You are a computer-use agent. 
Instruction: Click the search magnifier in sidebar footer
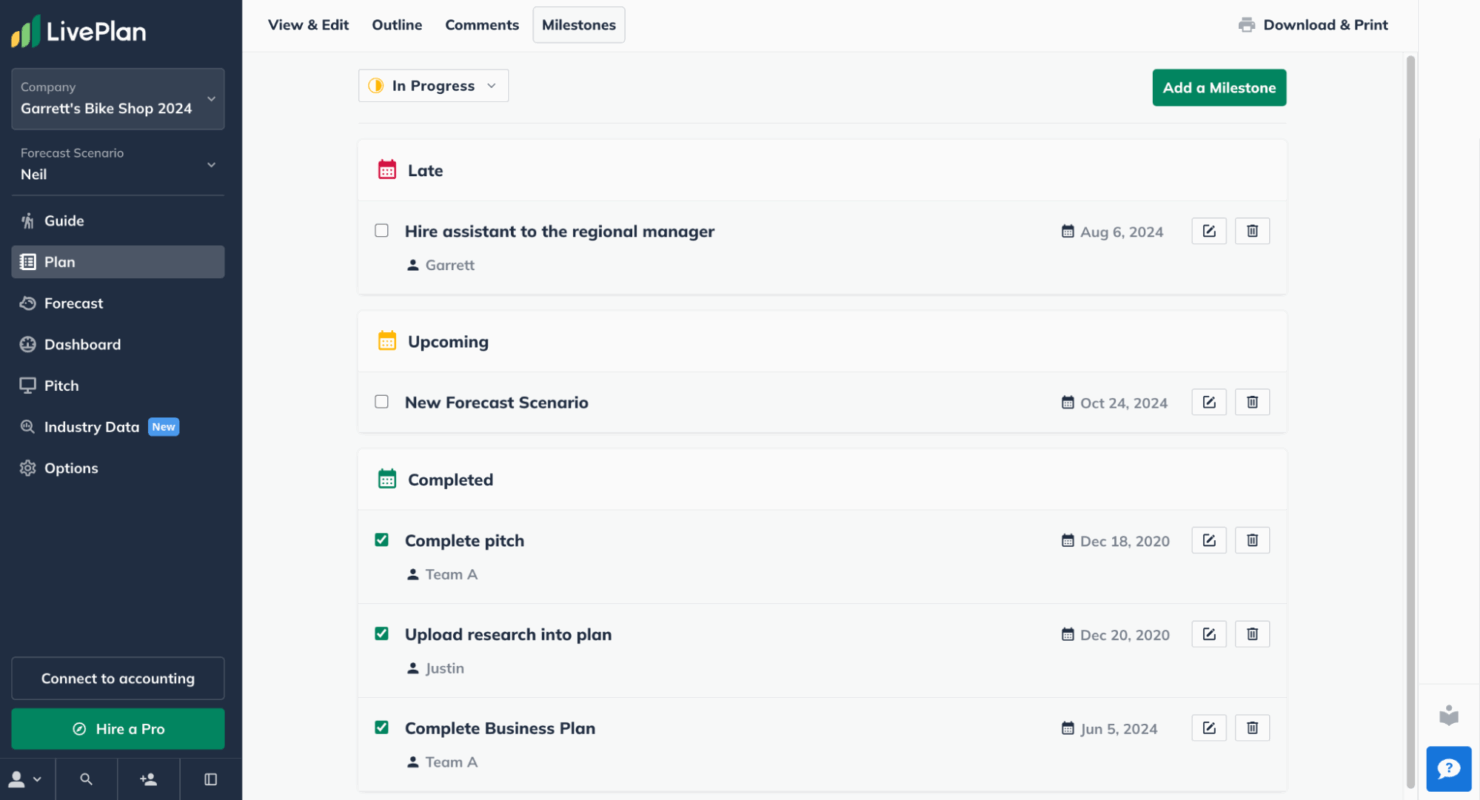[86, 779]
